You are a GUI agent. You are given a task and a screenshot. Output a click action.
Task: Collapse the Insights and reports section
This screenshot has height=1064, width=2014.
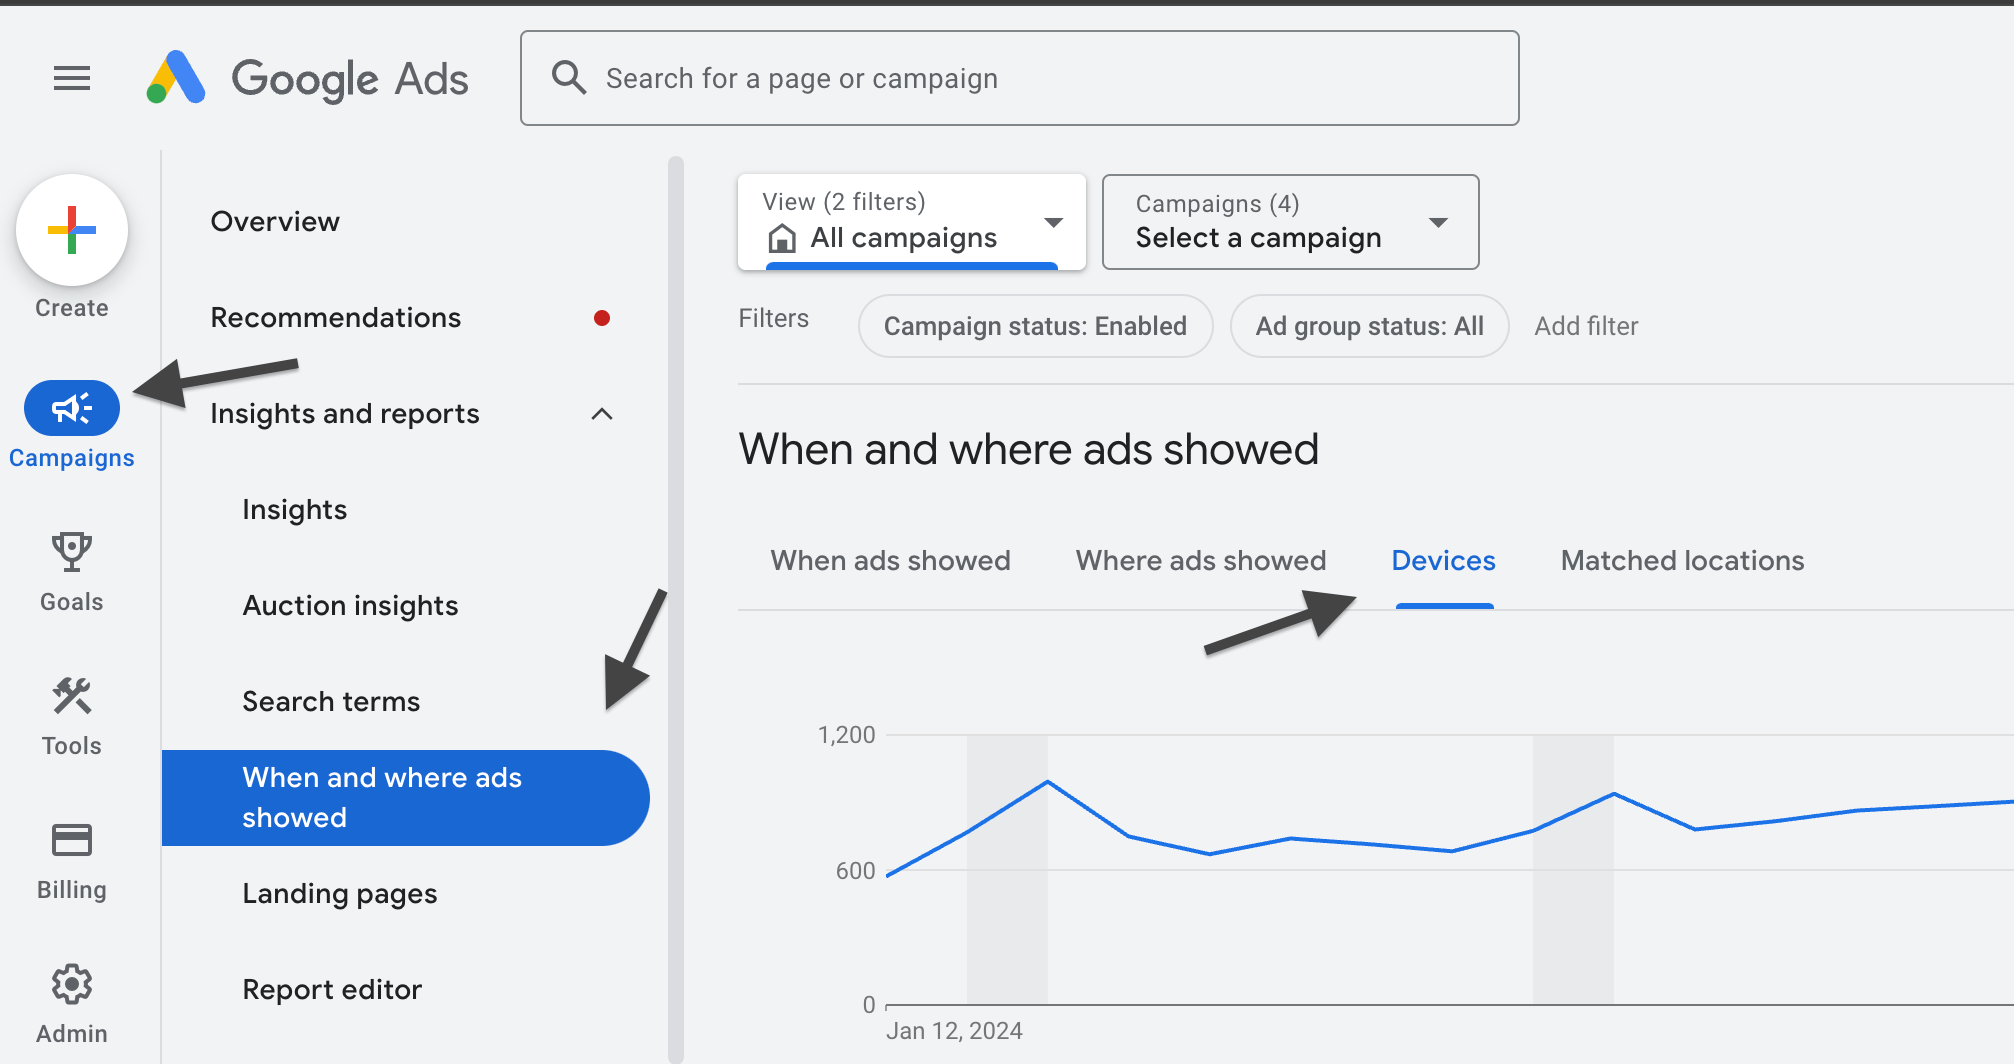(601, 413)
